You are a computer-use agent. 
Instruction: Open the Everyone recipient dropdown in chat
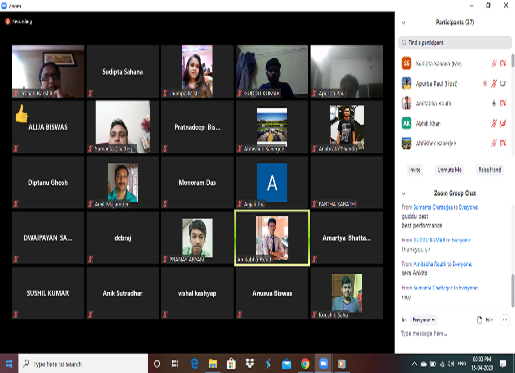point(423,320)
